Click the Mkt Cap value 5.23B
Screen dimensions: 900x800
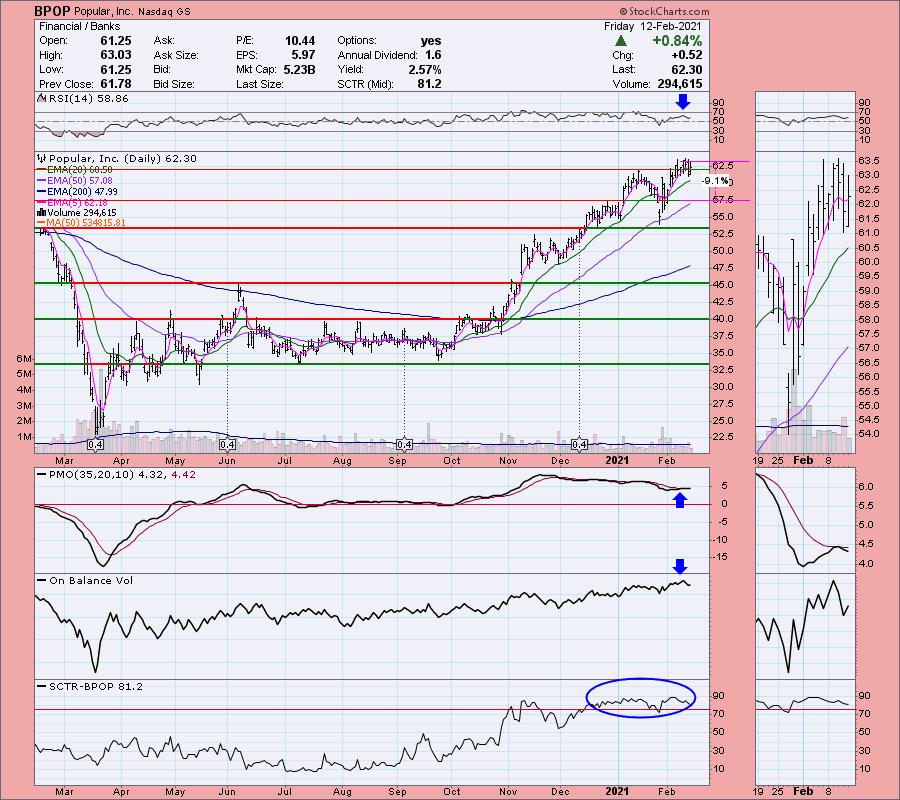[x=300, y=69]
